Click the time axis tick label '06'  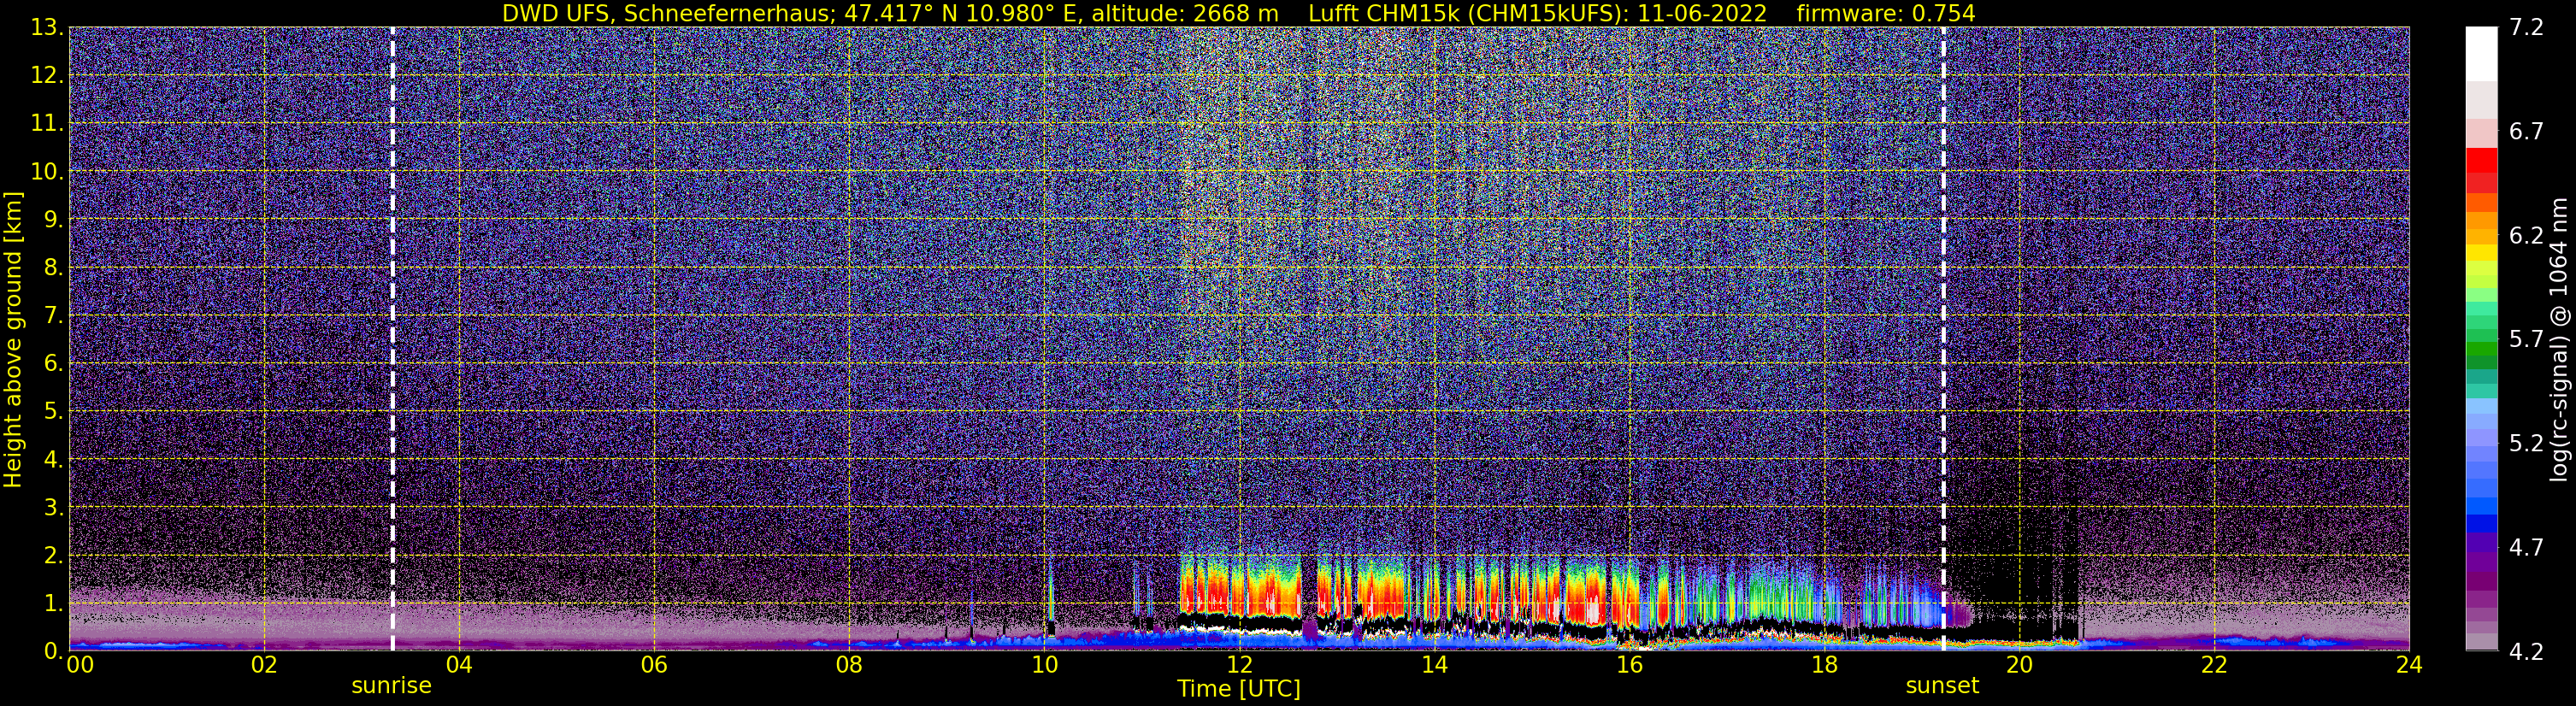click(654, 666)
